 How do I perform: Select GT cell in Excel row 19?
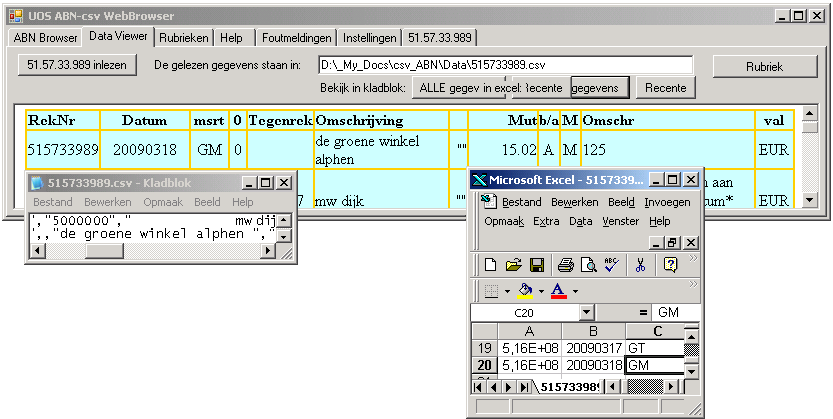(654, 348)
